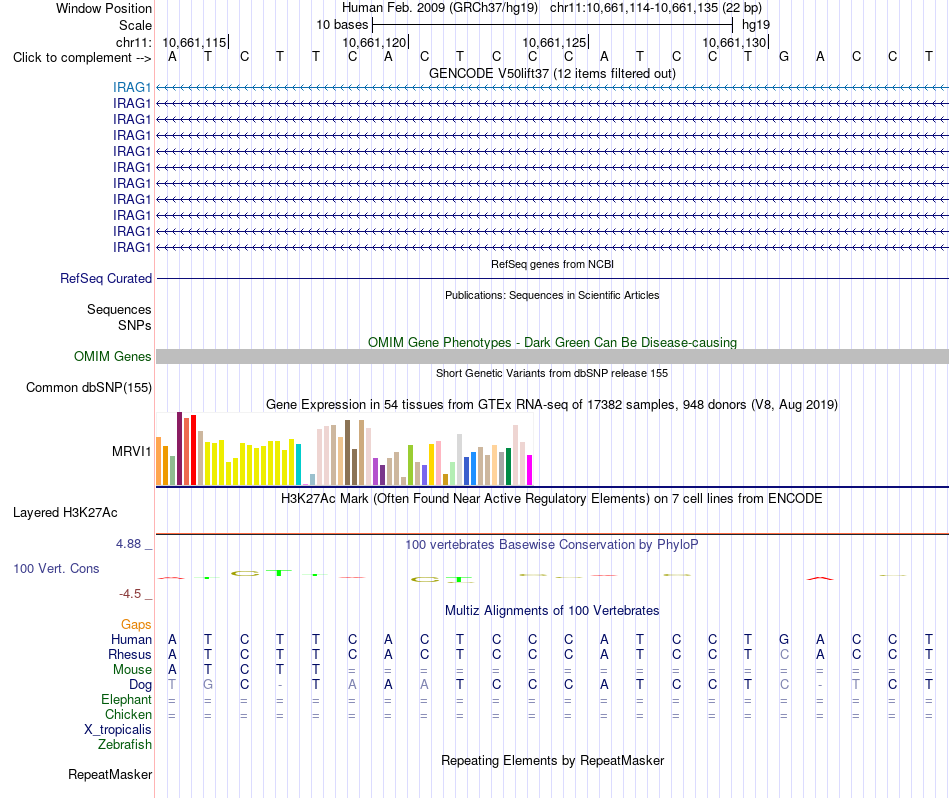
Task: Click the tall dark-maroon GTEx expression bar
Action: tap(179, 448)
